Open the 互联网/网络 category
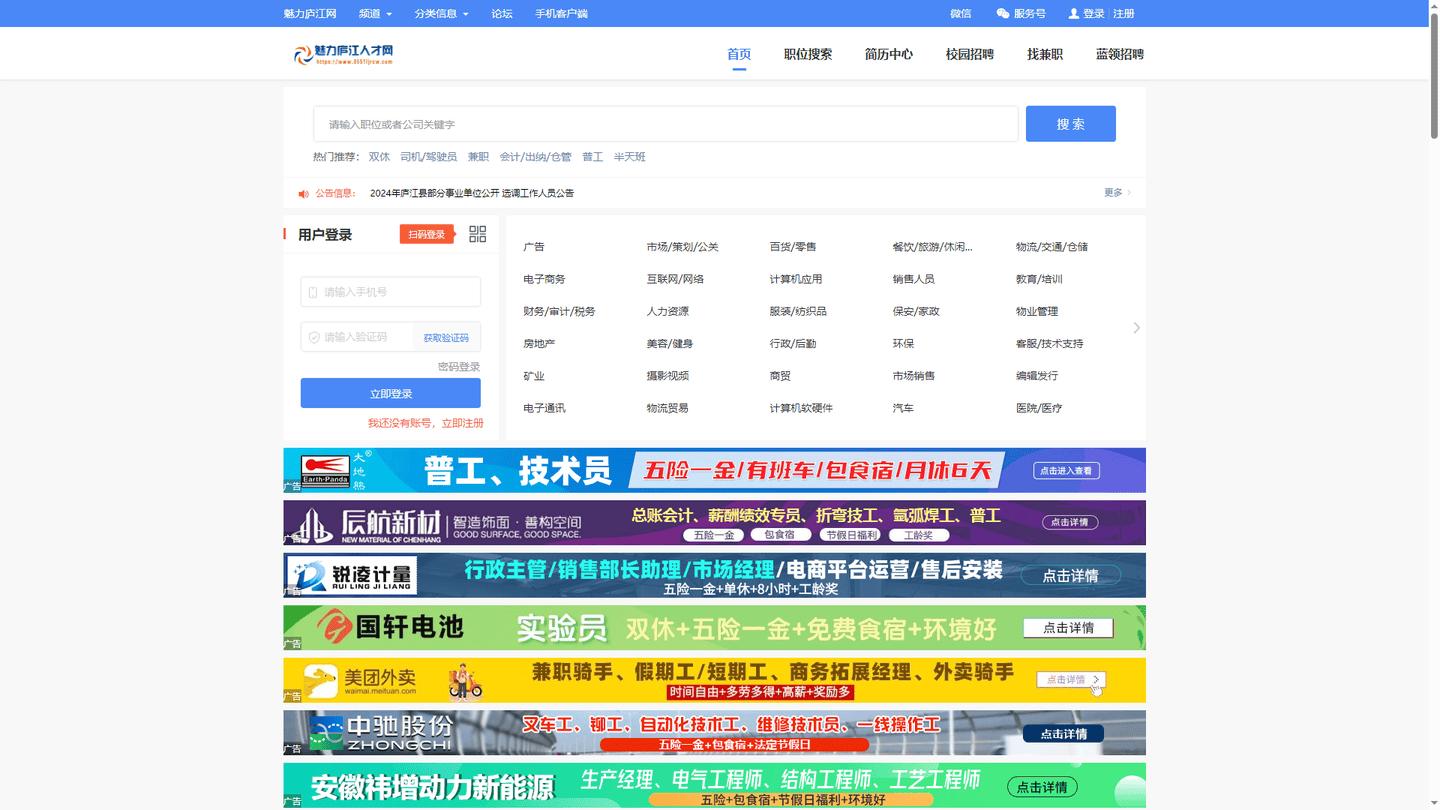The image size is (1440, 810). [x=675, y=279]
